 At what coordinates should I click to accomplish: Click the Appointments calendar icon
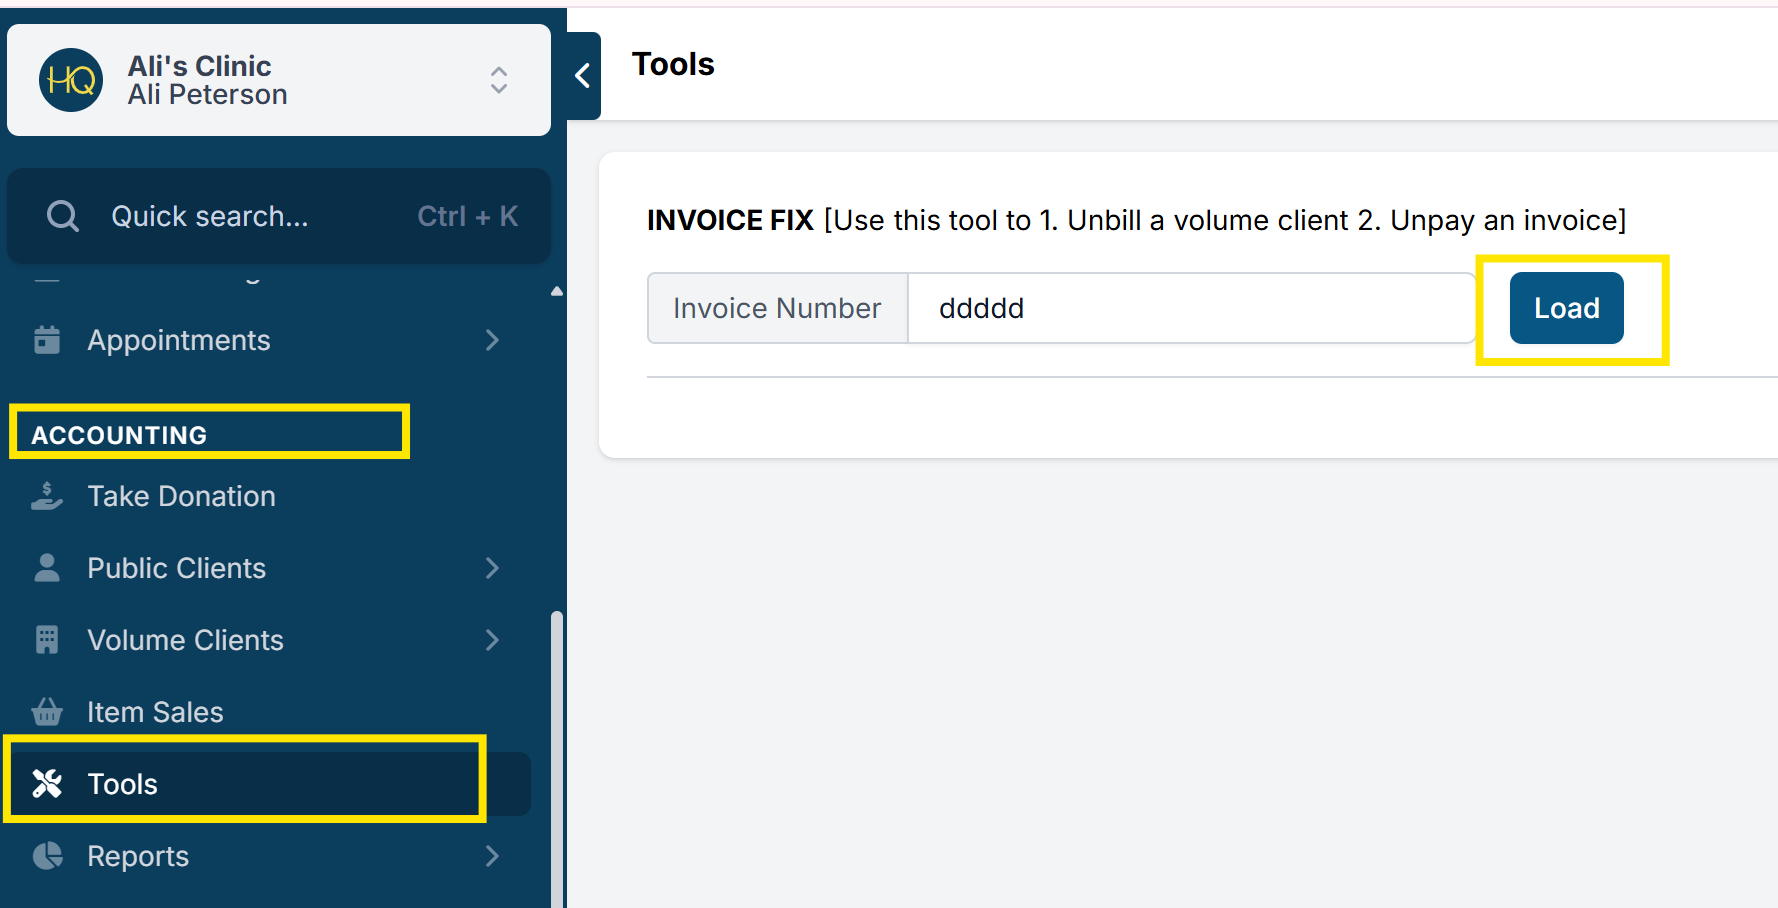47,340
